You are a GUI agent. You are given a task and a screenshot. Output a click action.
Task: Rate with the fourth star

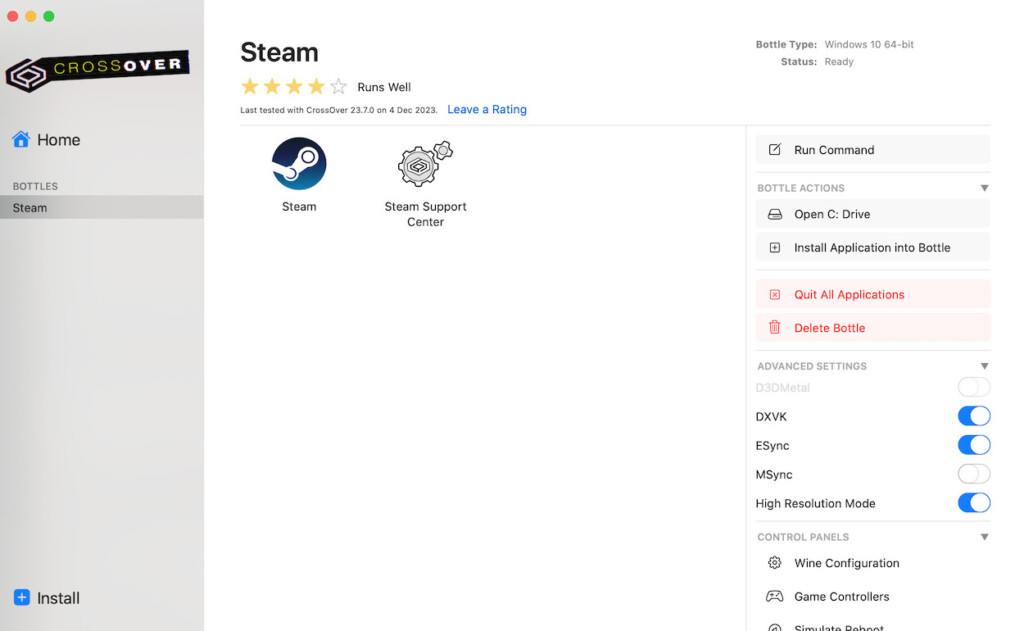point(316,86)
